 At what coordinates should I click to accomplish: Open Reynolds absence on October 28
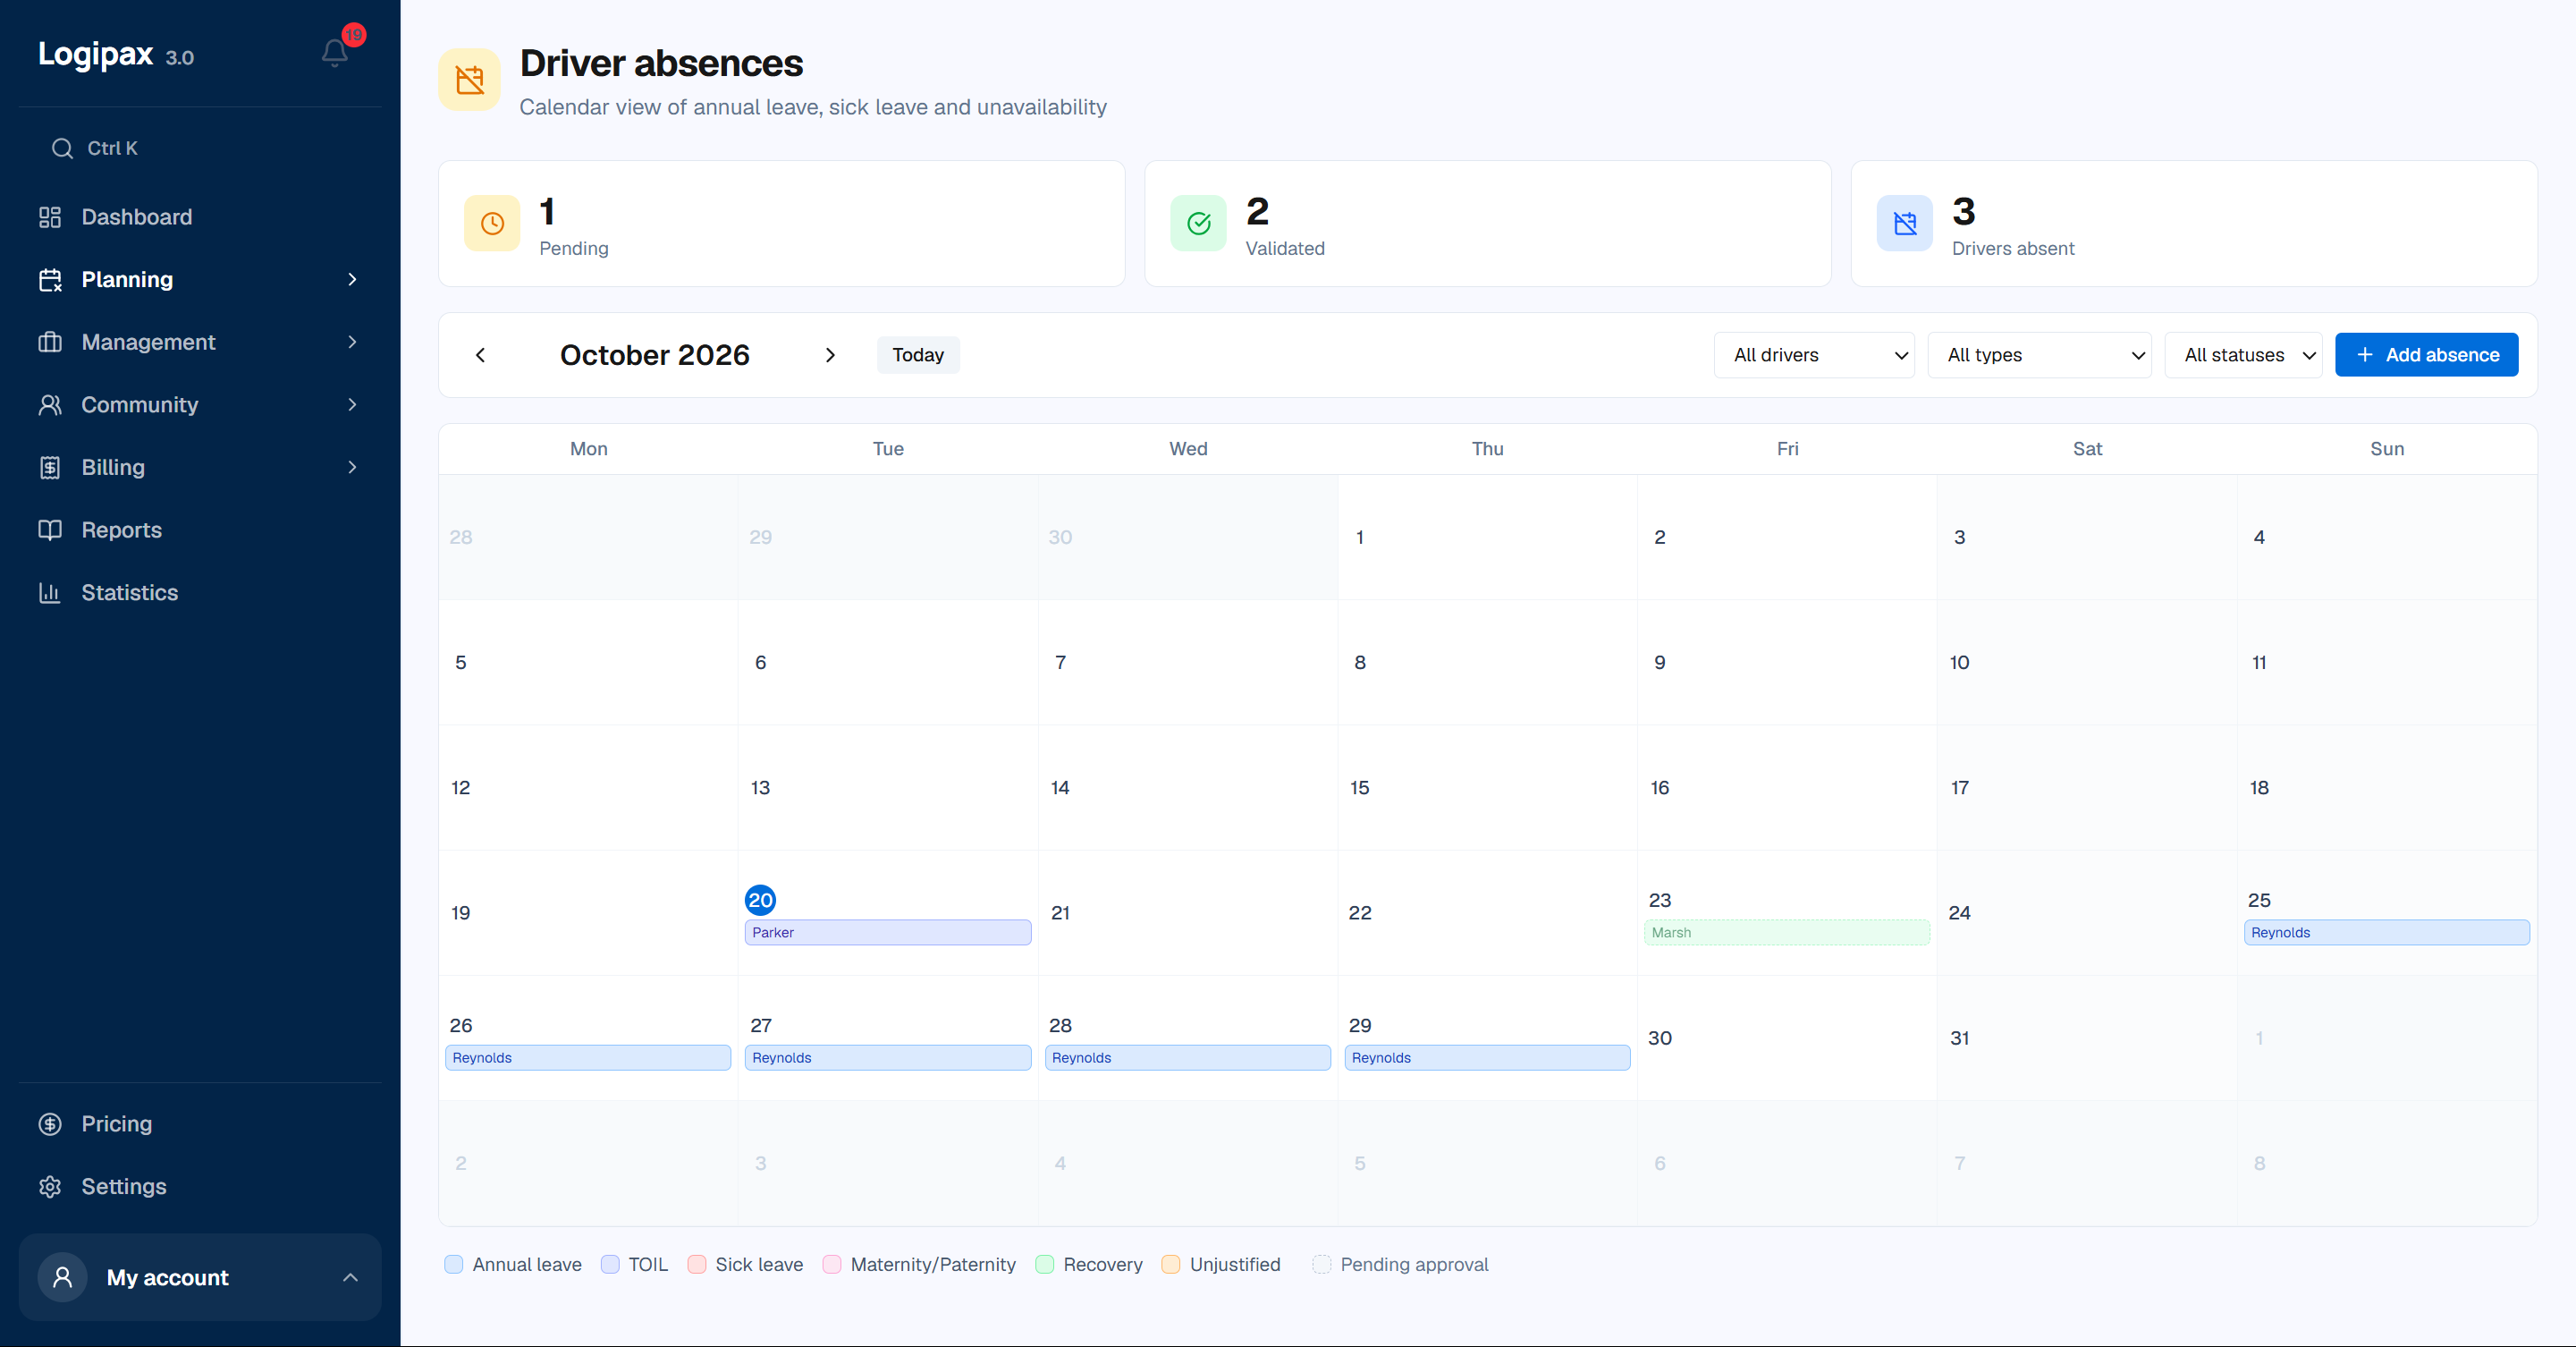click(x=1188, y=1057)
